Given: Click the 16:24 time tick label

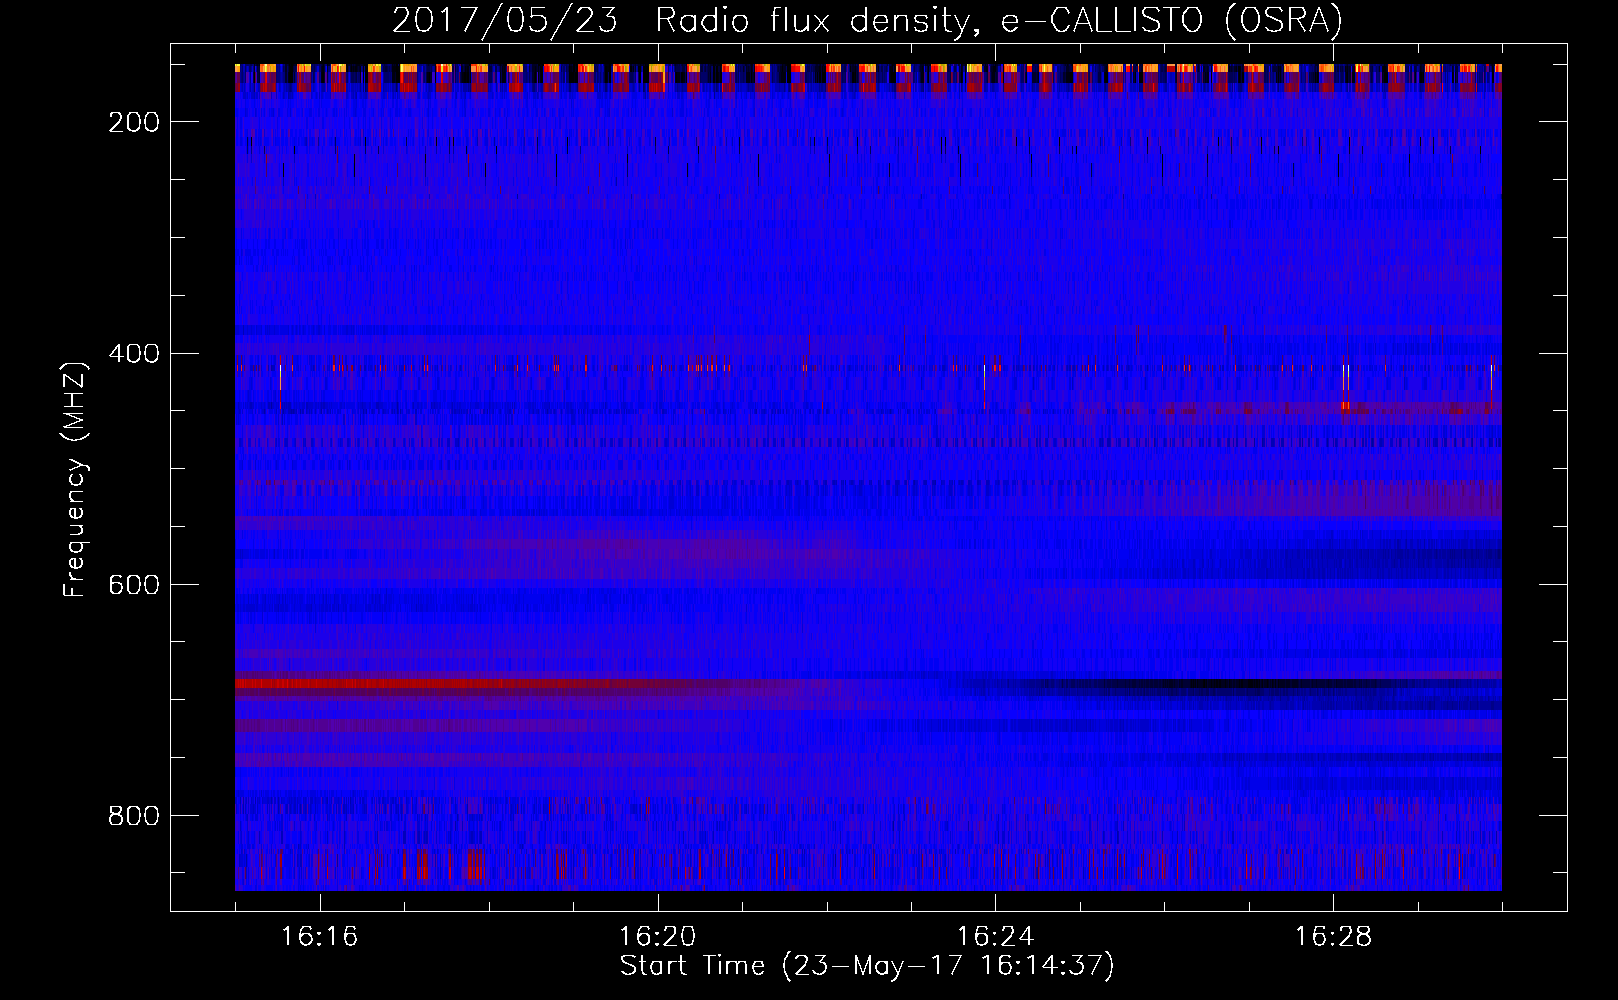Looking at the screenshot, I should [996, 937].
